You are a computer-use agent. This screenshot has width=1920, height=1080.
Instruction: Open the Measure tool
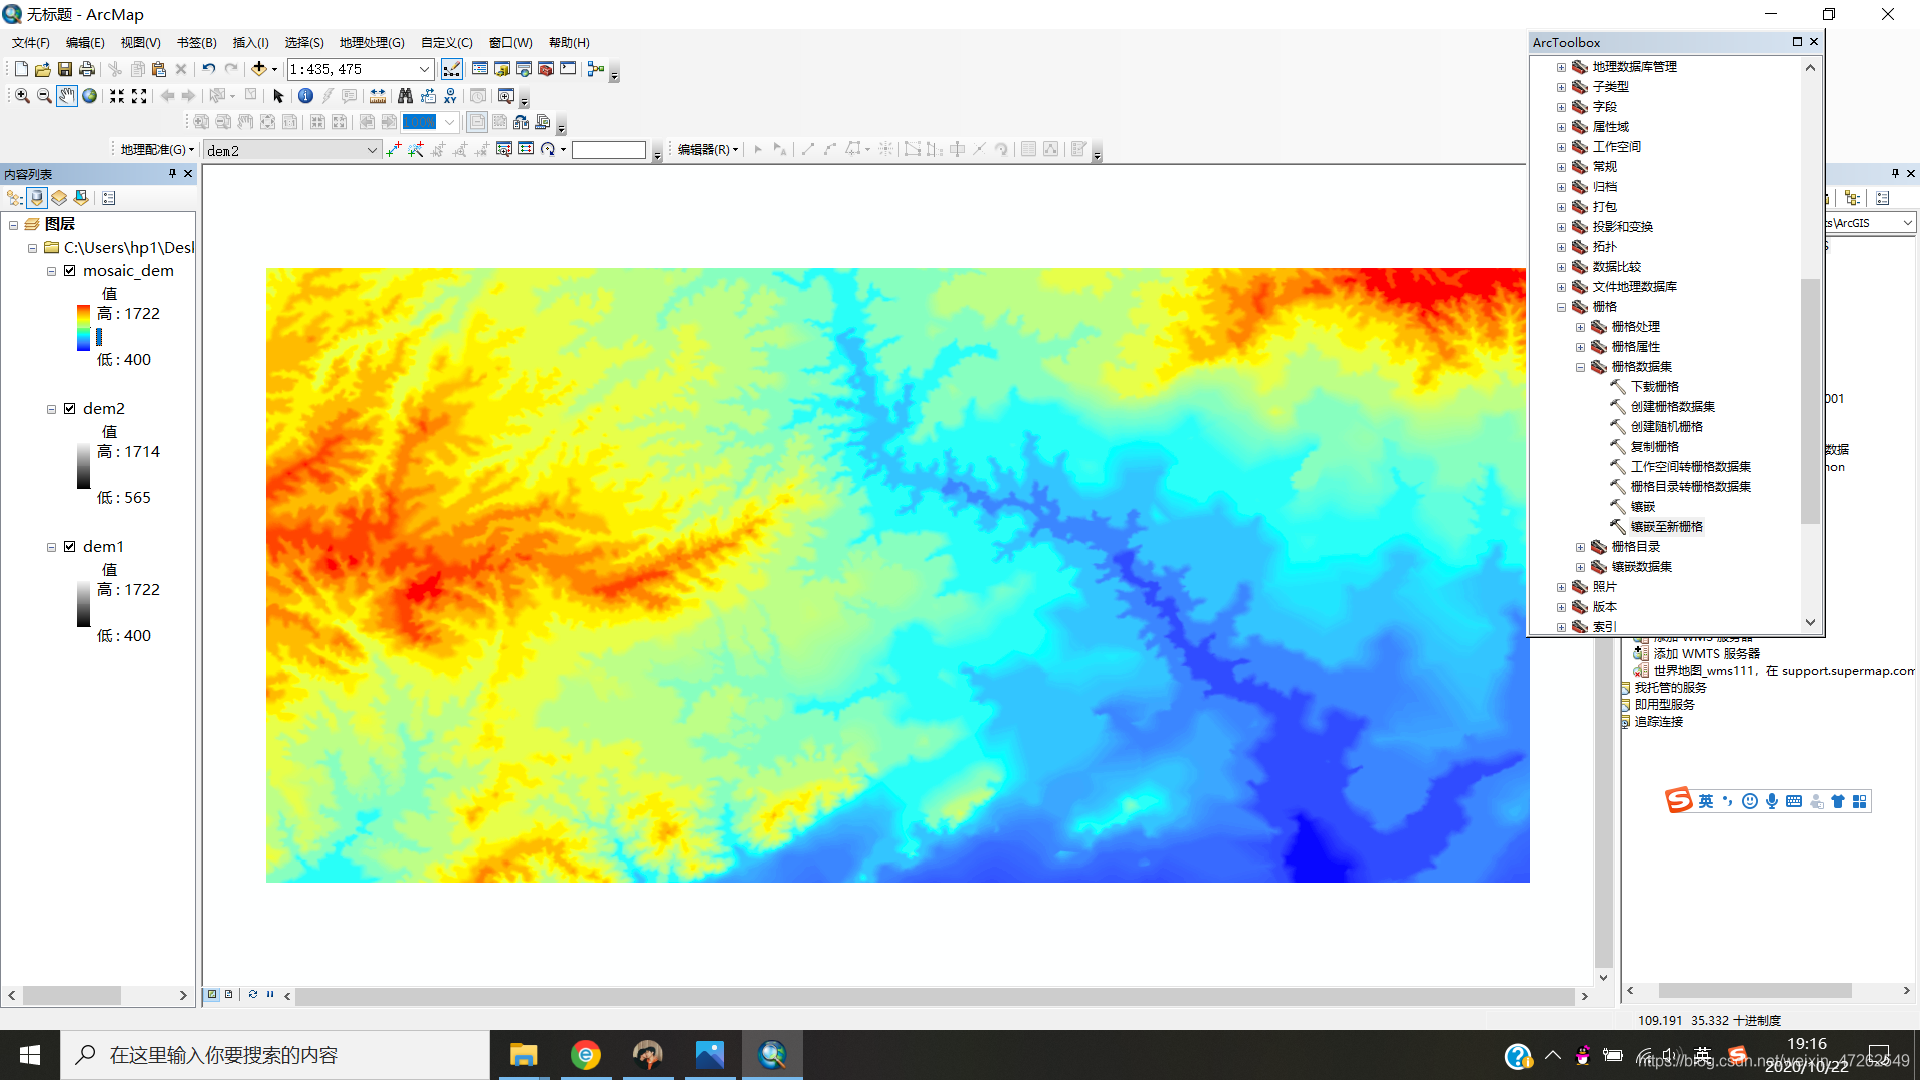[x=378, y=96]
